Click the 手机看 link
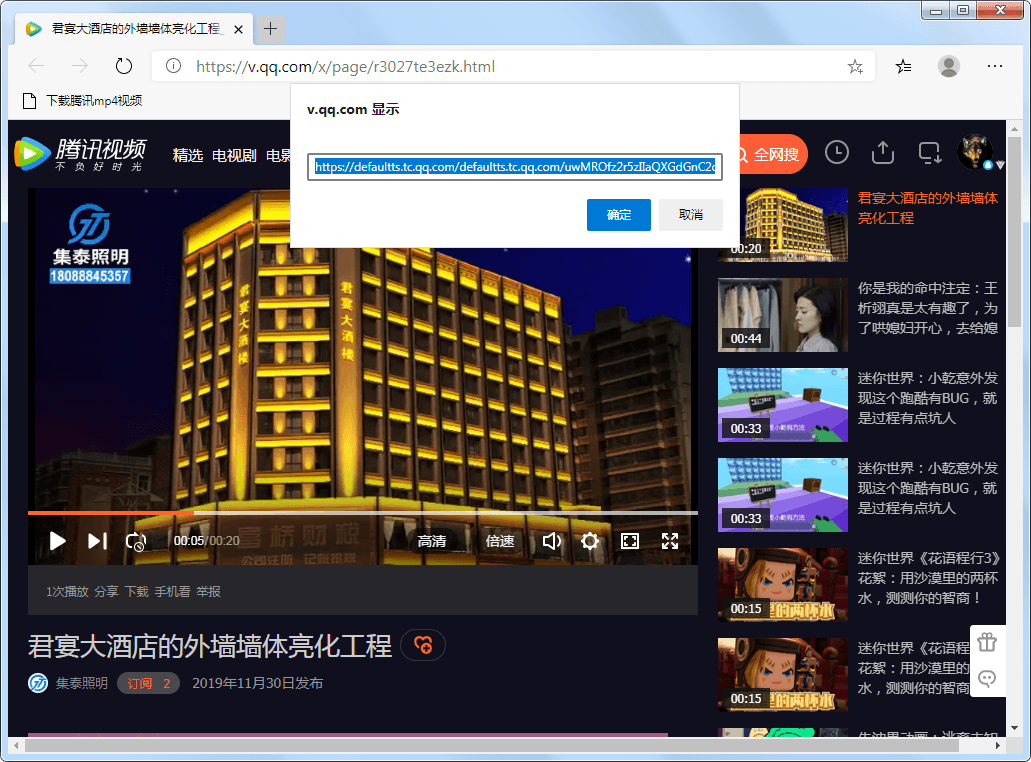 click(x=172, y=592)
